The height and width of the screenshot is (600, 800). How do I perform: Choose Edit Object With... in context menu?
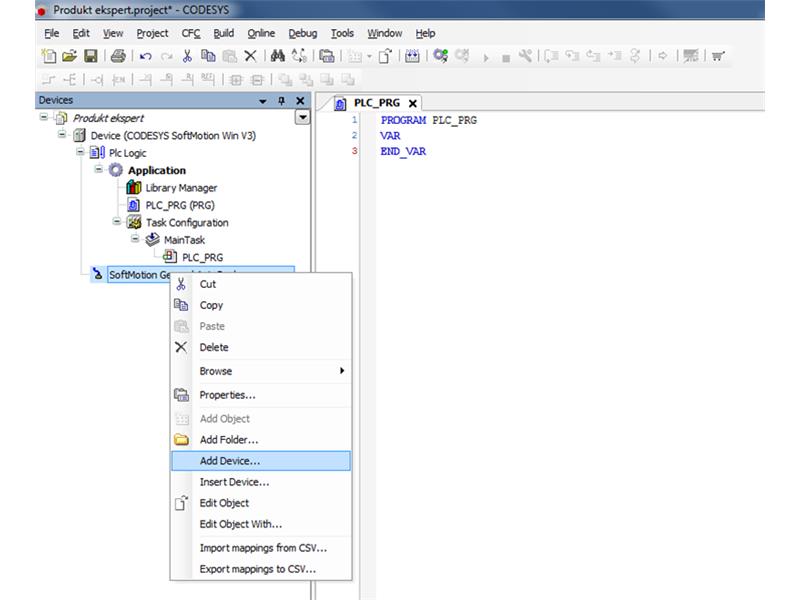tap(261, 524)
